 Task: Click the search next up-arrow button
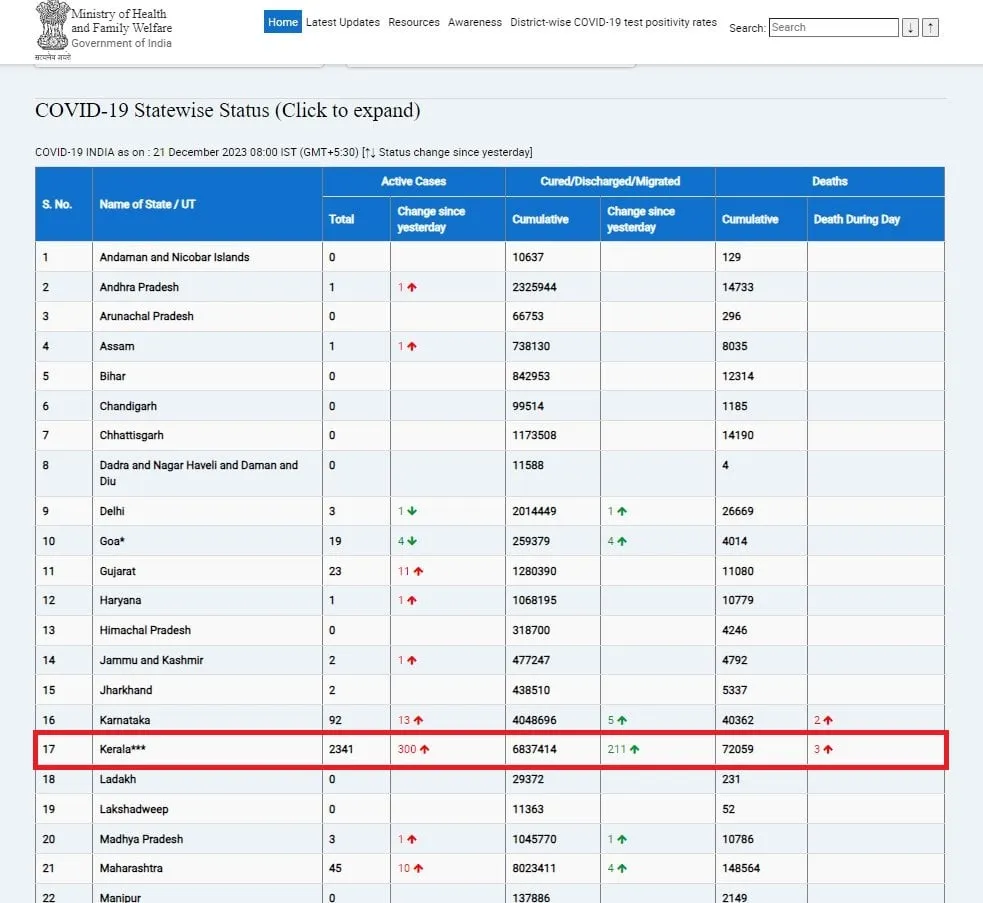tap(930, 28)
